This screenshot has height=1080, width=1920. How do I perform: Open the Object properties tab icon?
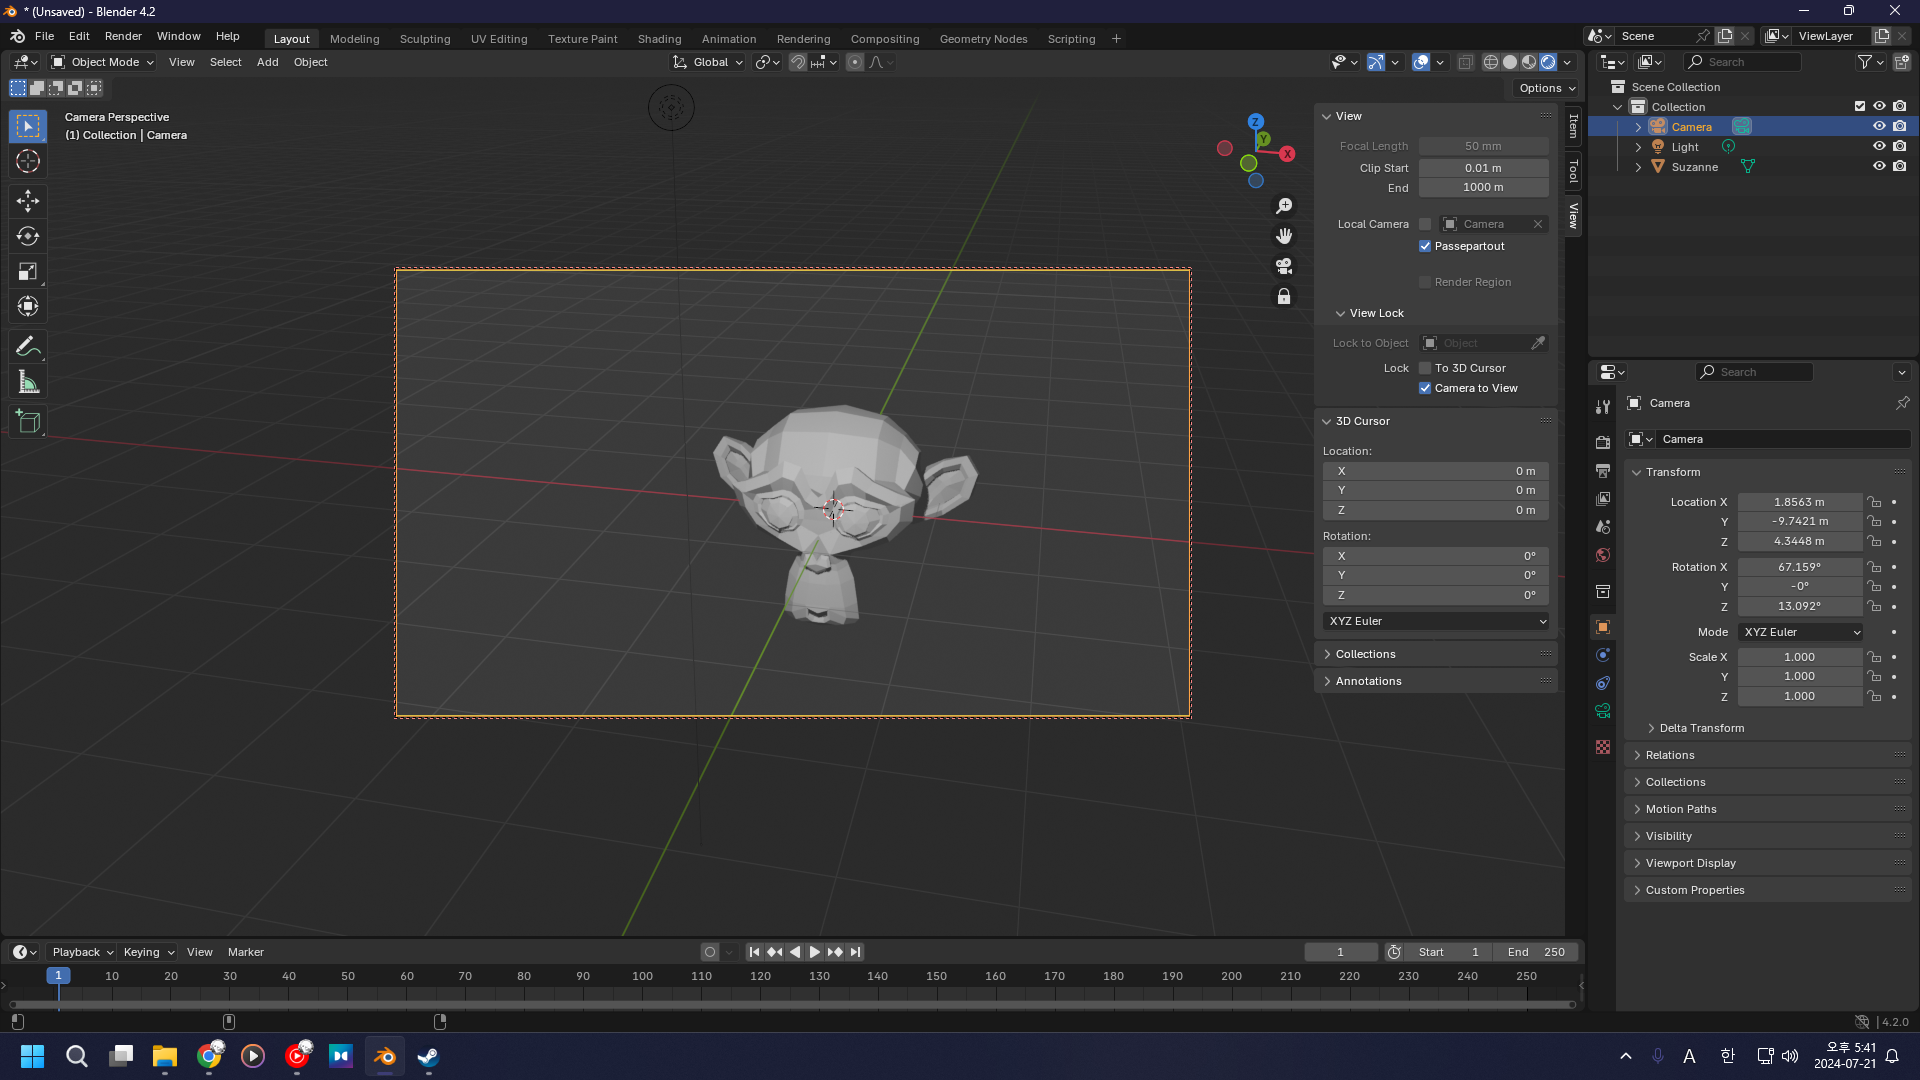1603,627
